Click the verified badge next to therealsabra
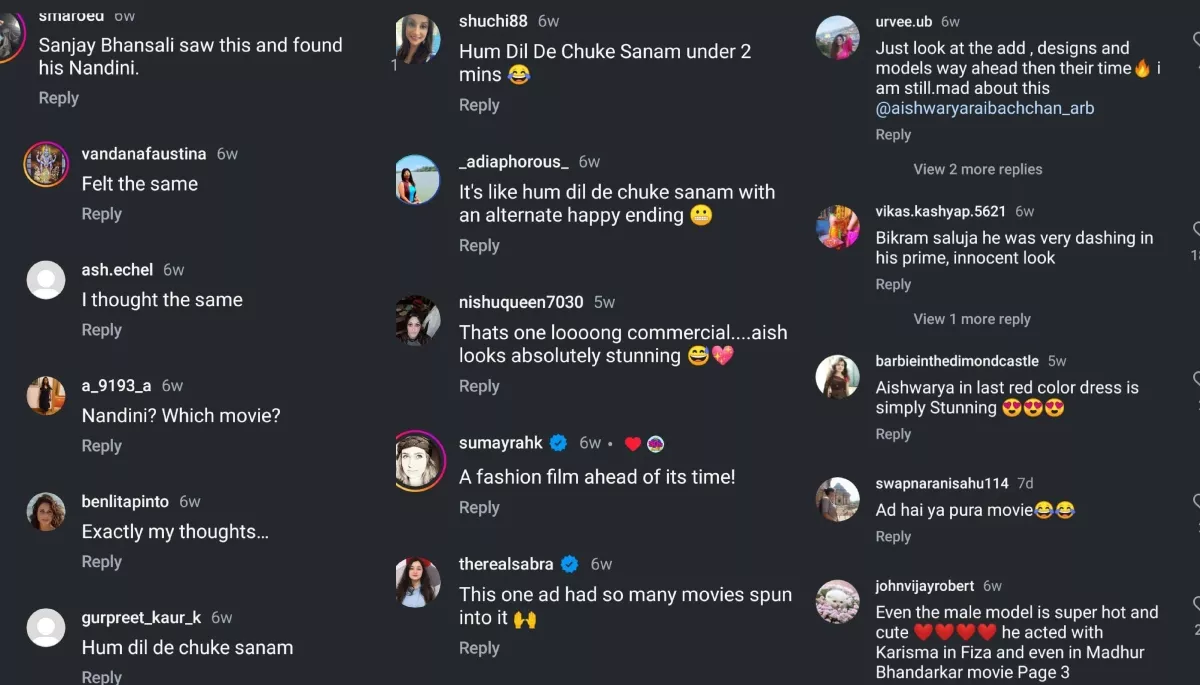The height and width of the screenshot is (685, 1200). 570,564
